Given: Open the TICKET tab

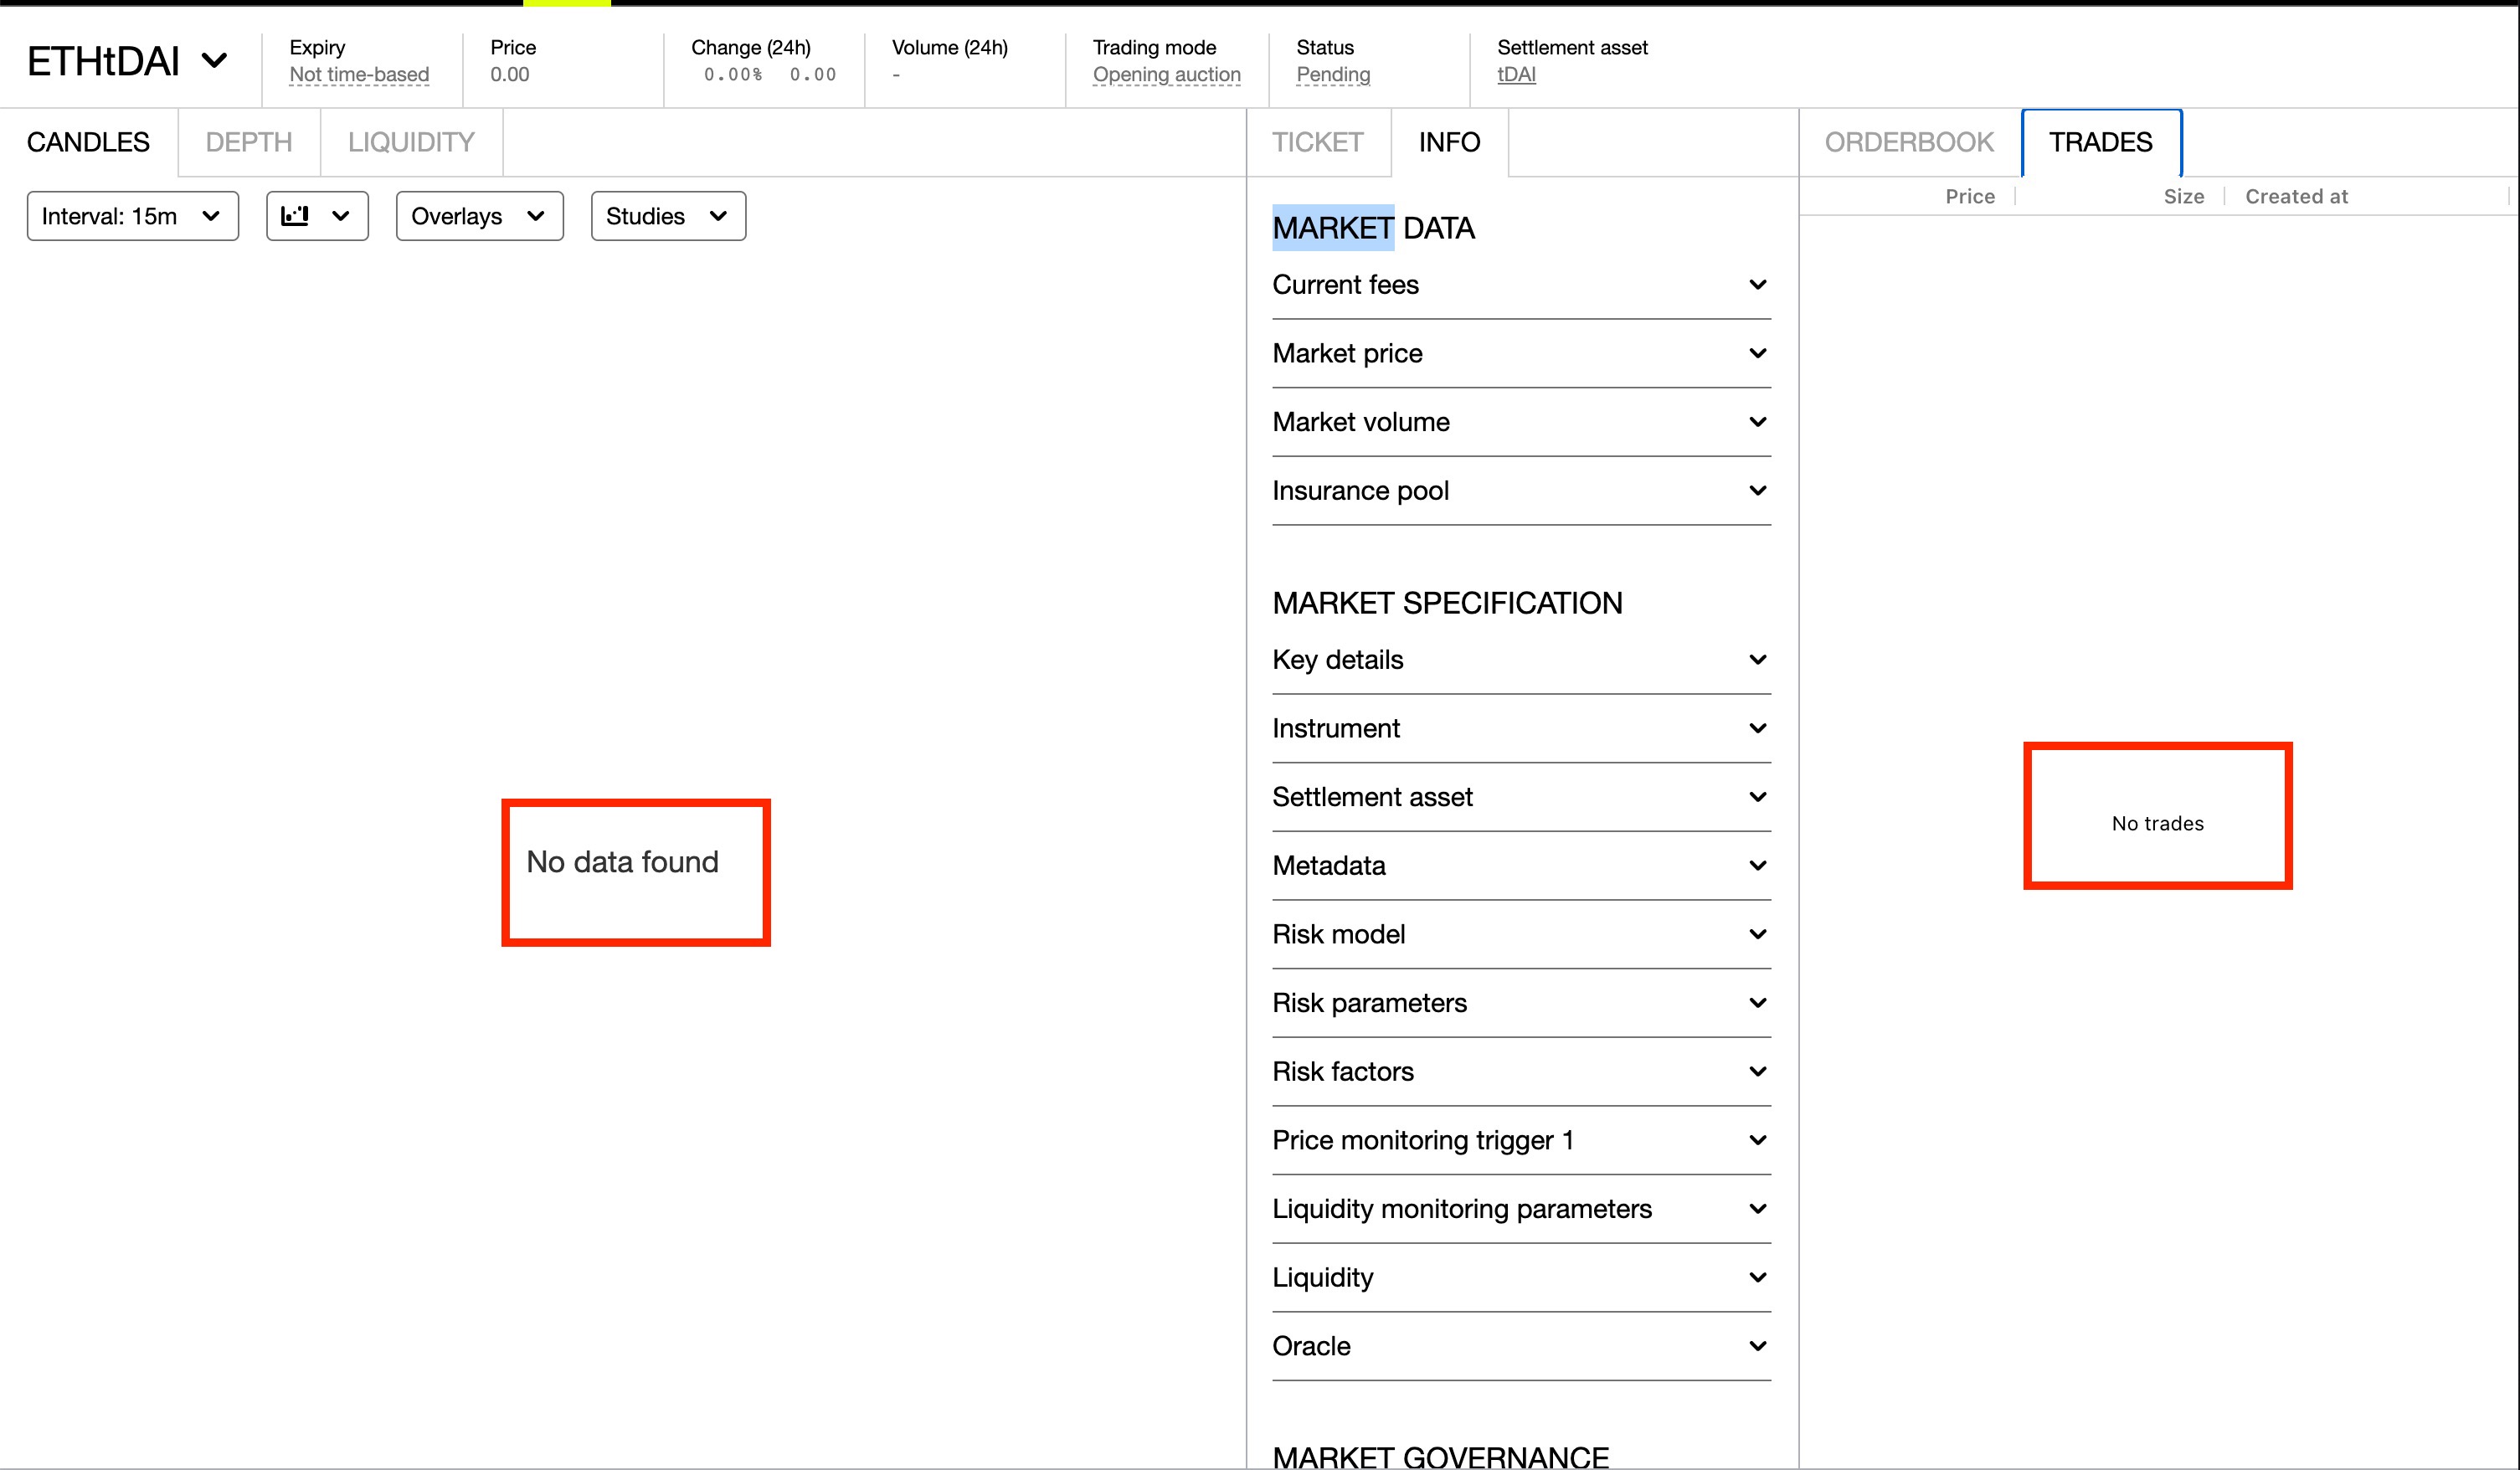Looking at the screenshot, I should pyautogui.click(x=1317, y=141).
